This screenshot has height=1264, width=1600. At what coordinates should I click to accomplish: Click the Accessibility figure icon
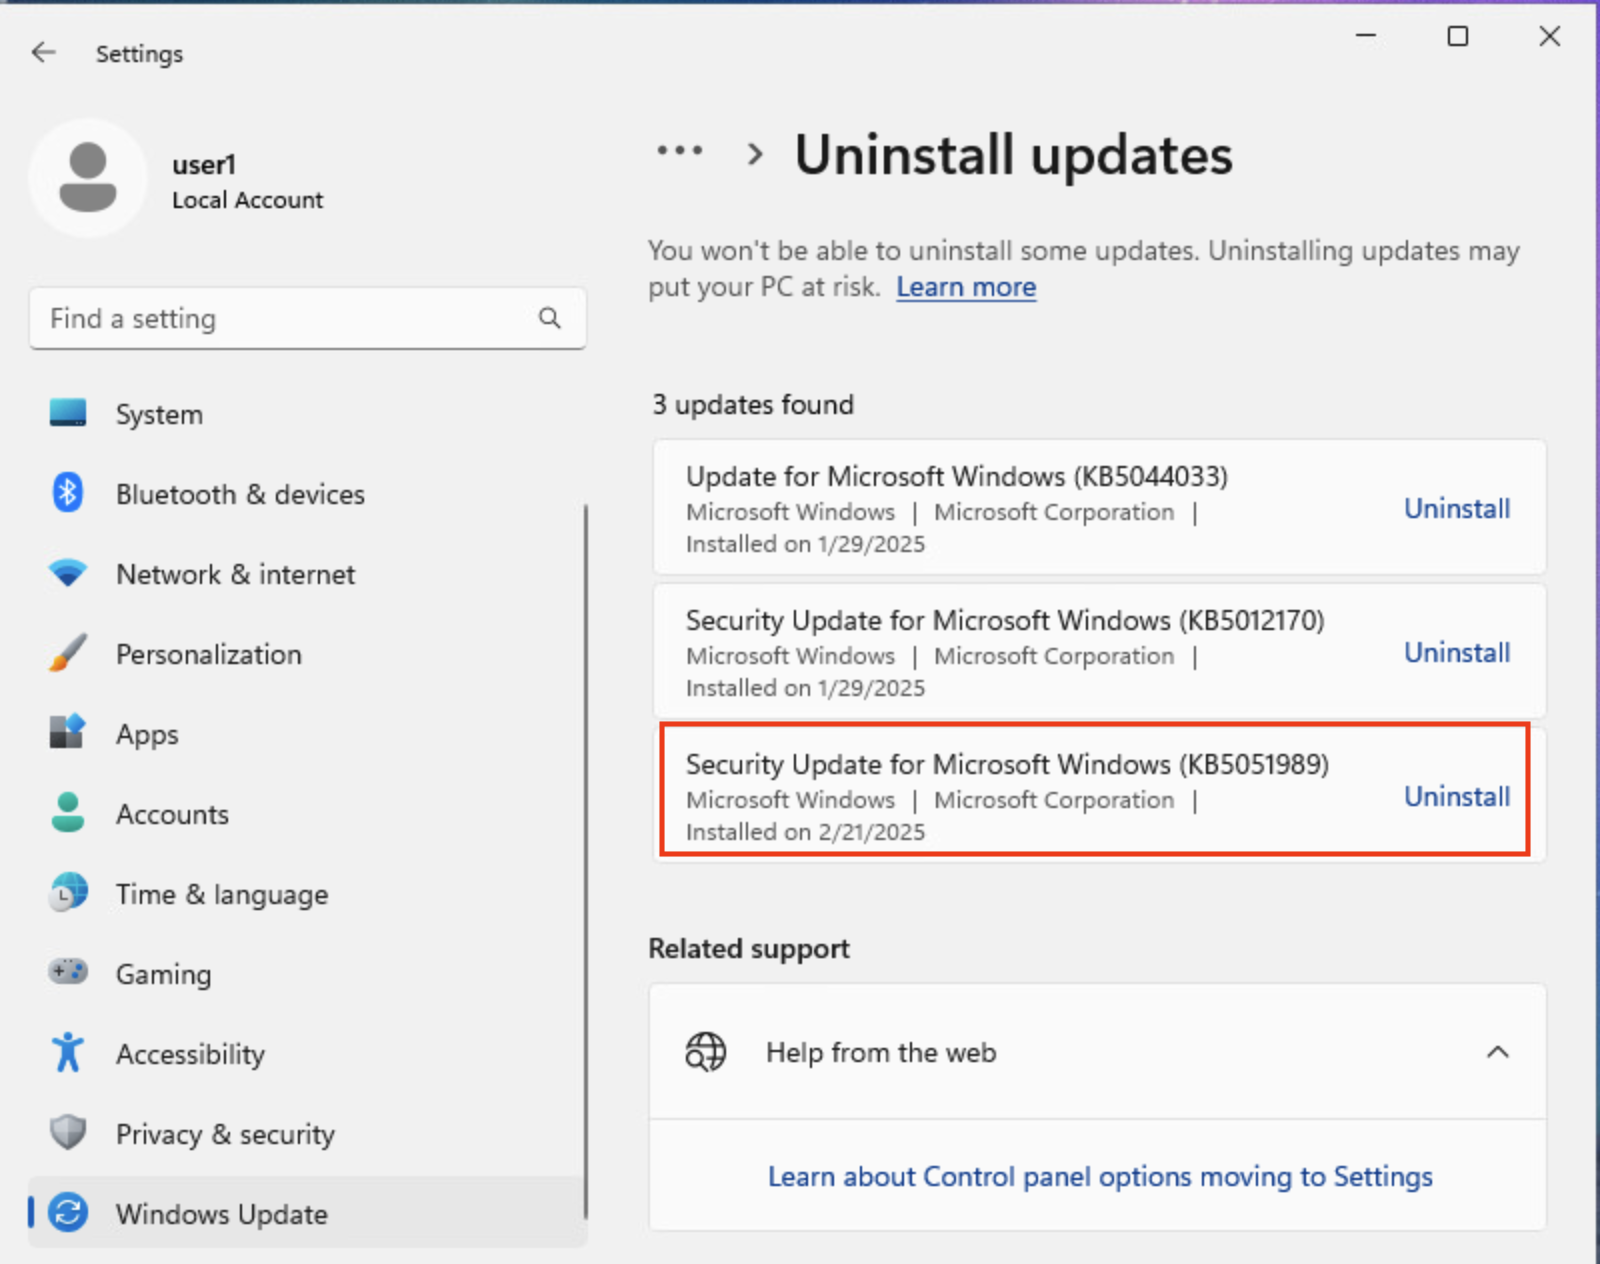coord(68,1053)
